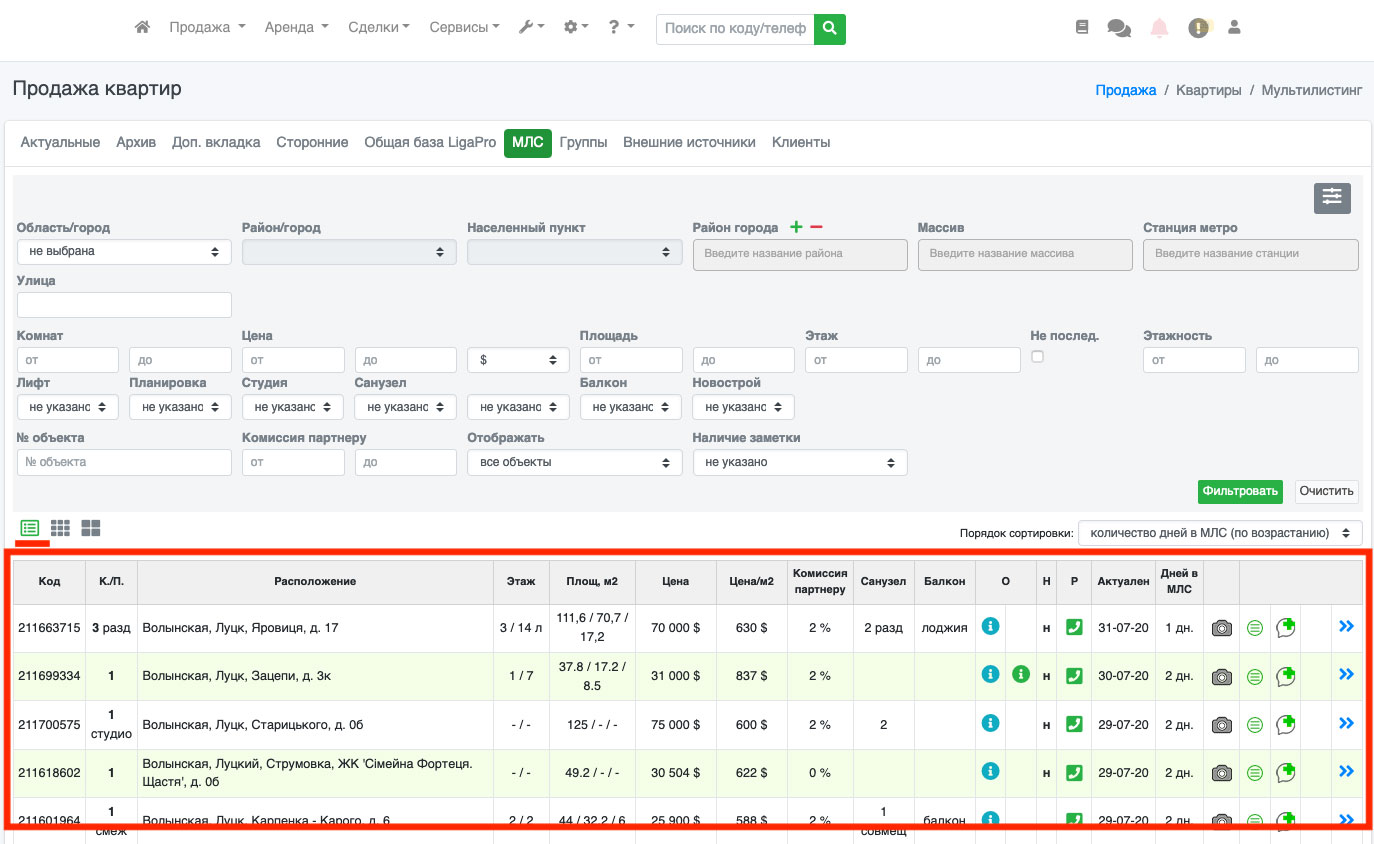Open the currency dropdown showing $
1374x844 pixels.
point(518,360)
